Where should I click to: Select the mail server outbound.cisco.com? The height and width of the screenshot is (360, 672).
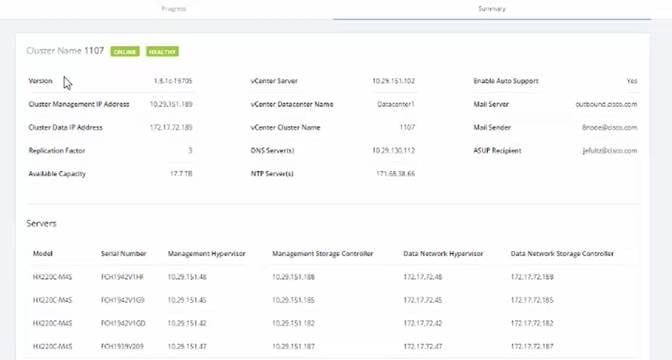(606, 104)
